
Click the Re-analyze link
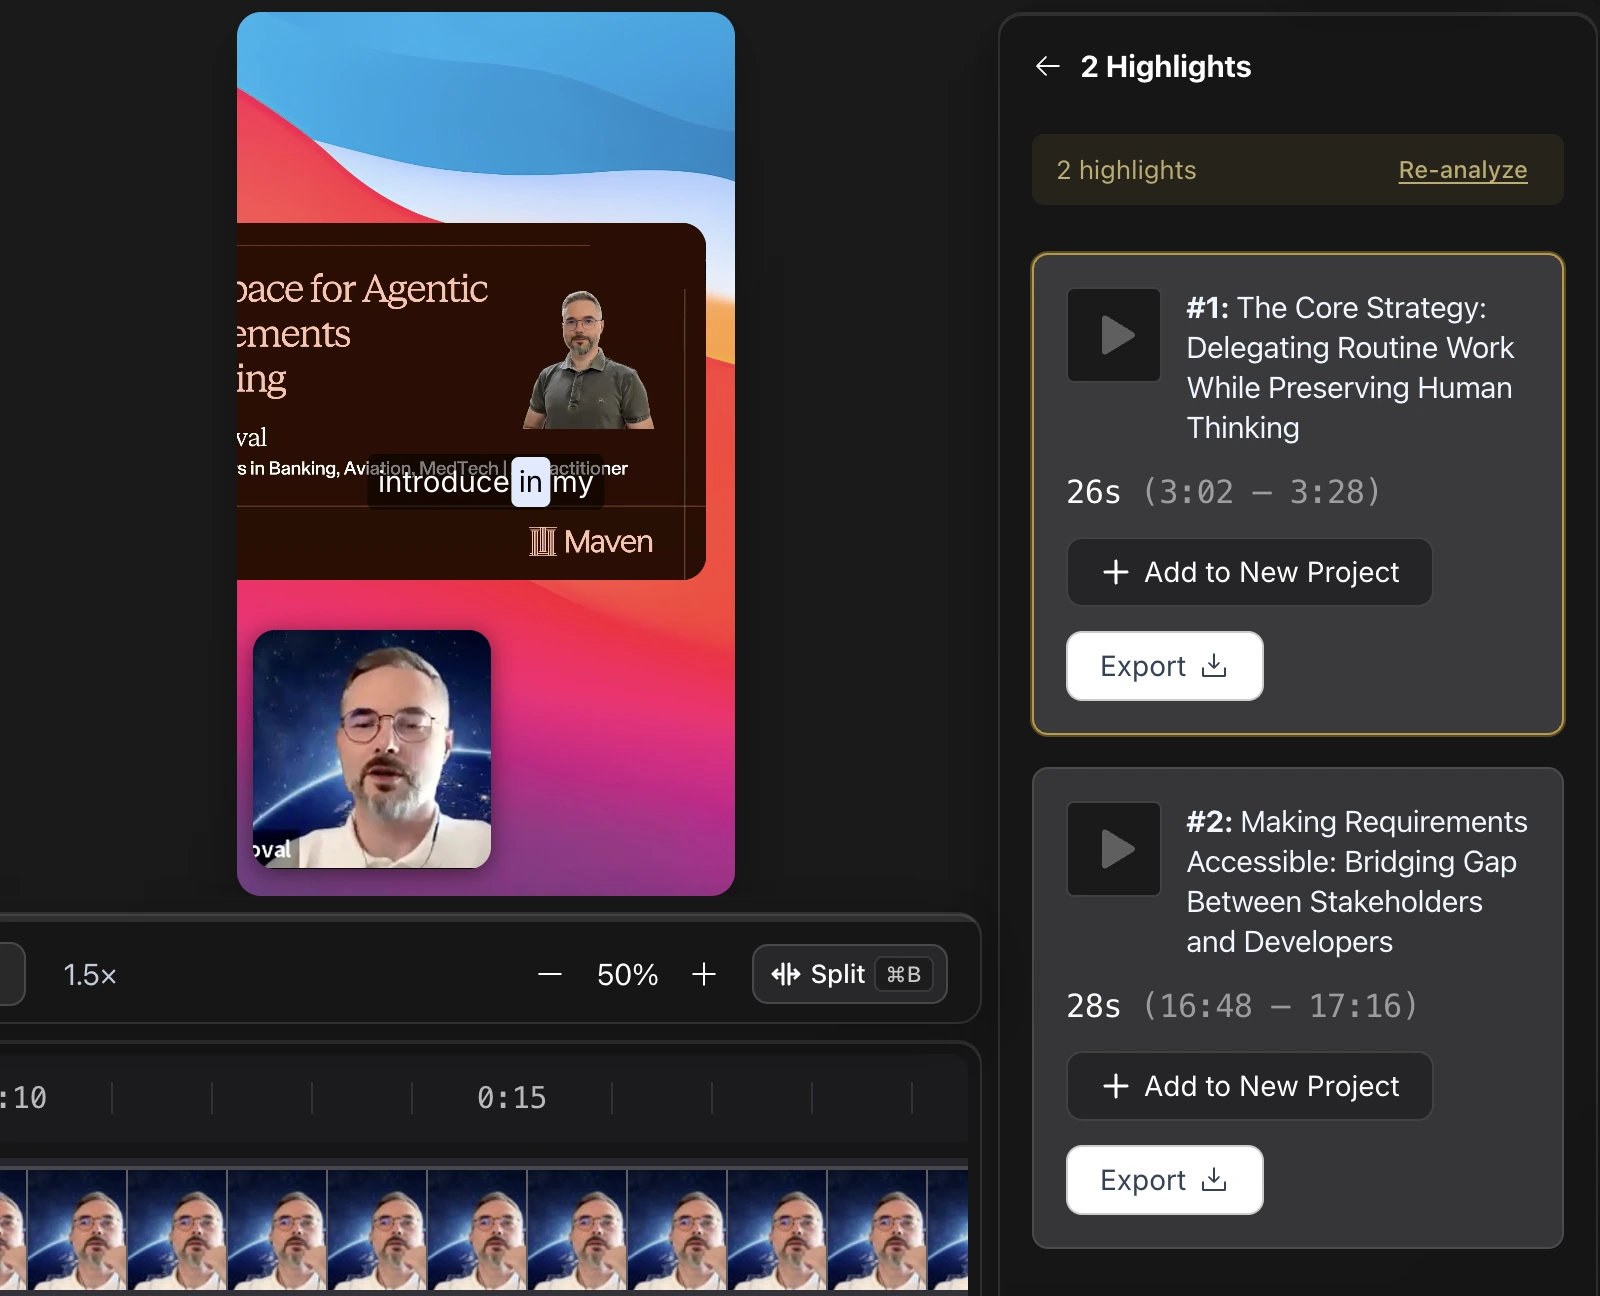pyautogui.click(x=1462, y=170)
